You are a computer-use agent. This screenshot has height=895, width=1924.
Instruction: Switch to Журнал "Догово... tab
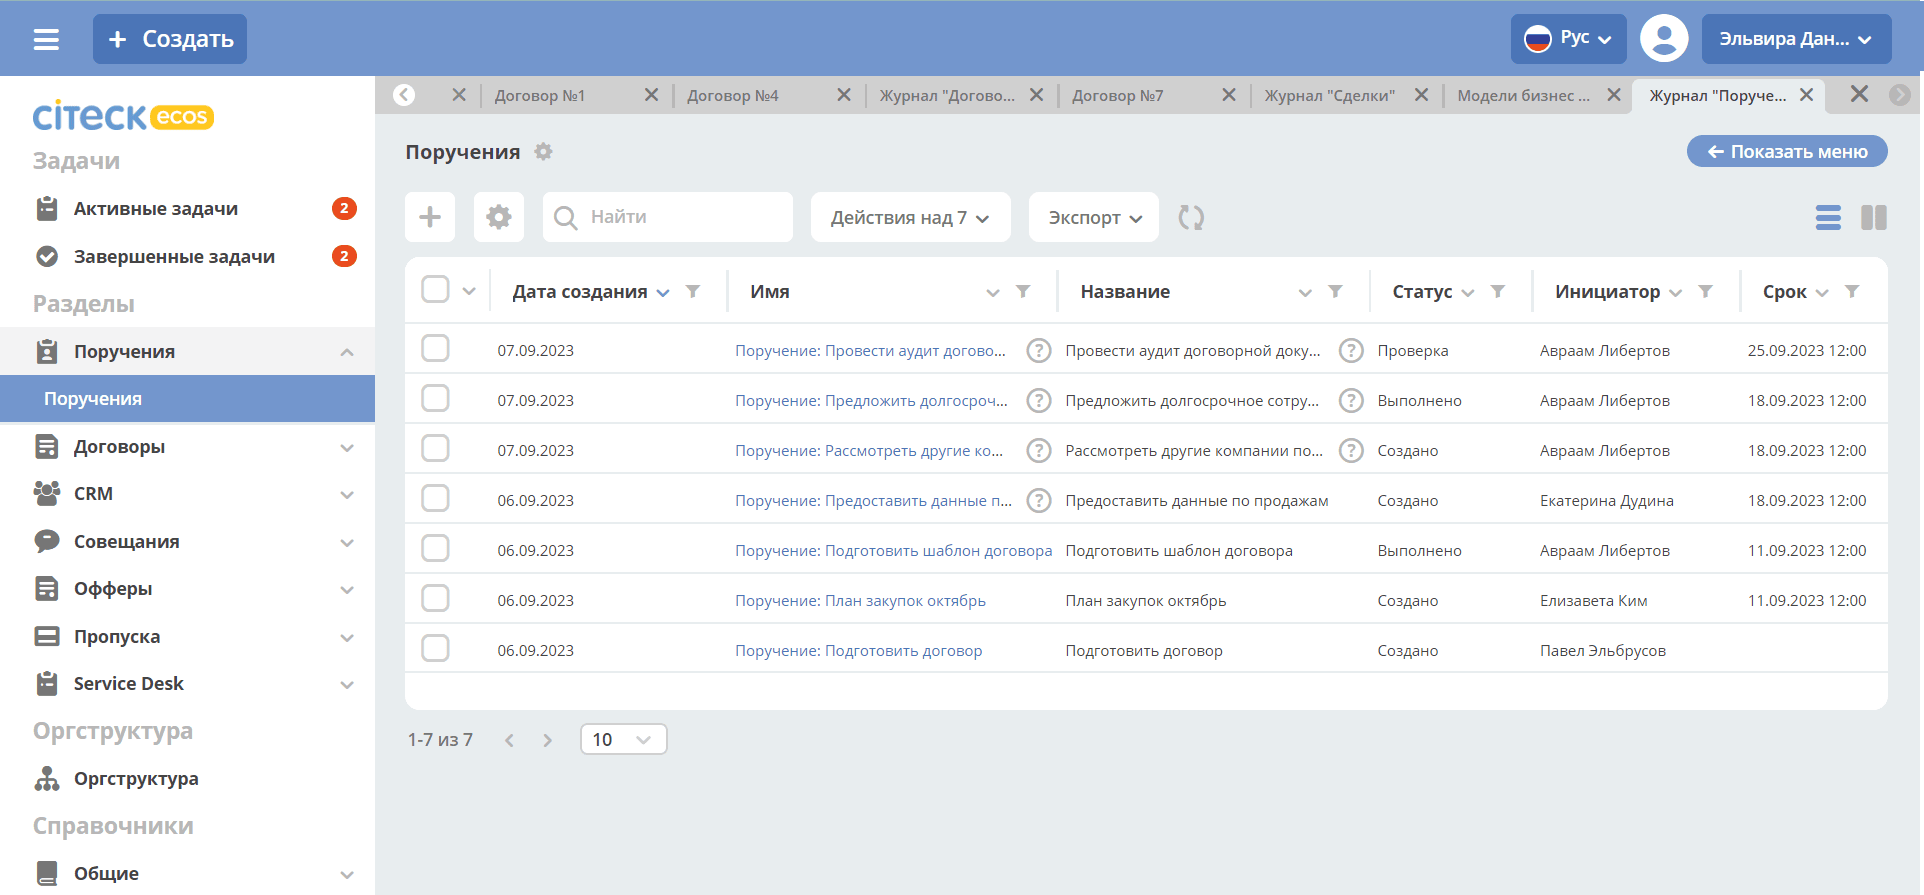pos(947,95)
